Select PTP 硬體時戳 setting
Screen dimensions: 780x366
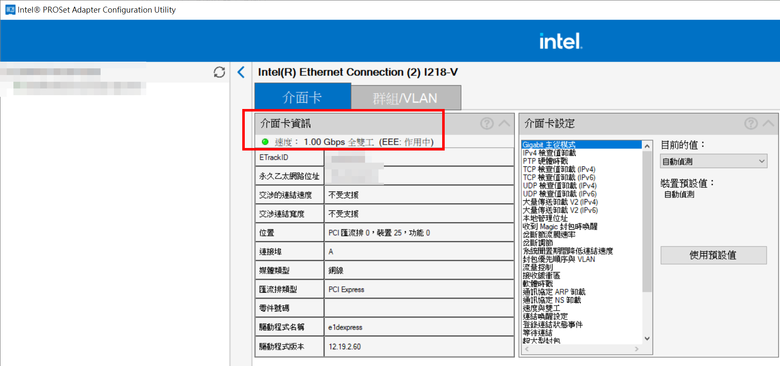pyautogui.click(x=545, y=161)
